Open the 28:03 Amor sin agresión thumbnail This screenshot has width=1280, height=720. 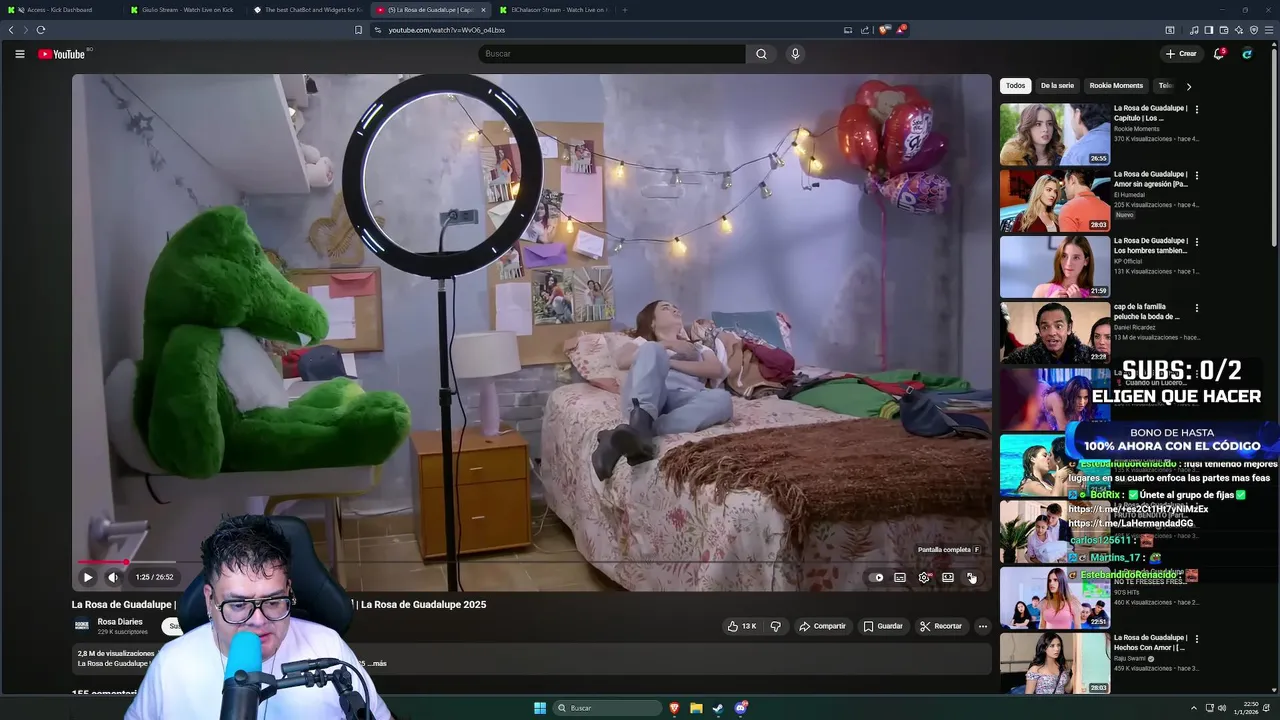coord(1055,200)
